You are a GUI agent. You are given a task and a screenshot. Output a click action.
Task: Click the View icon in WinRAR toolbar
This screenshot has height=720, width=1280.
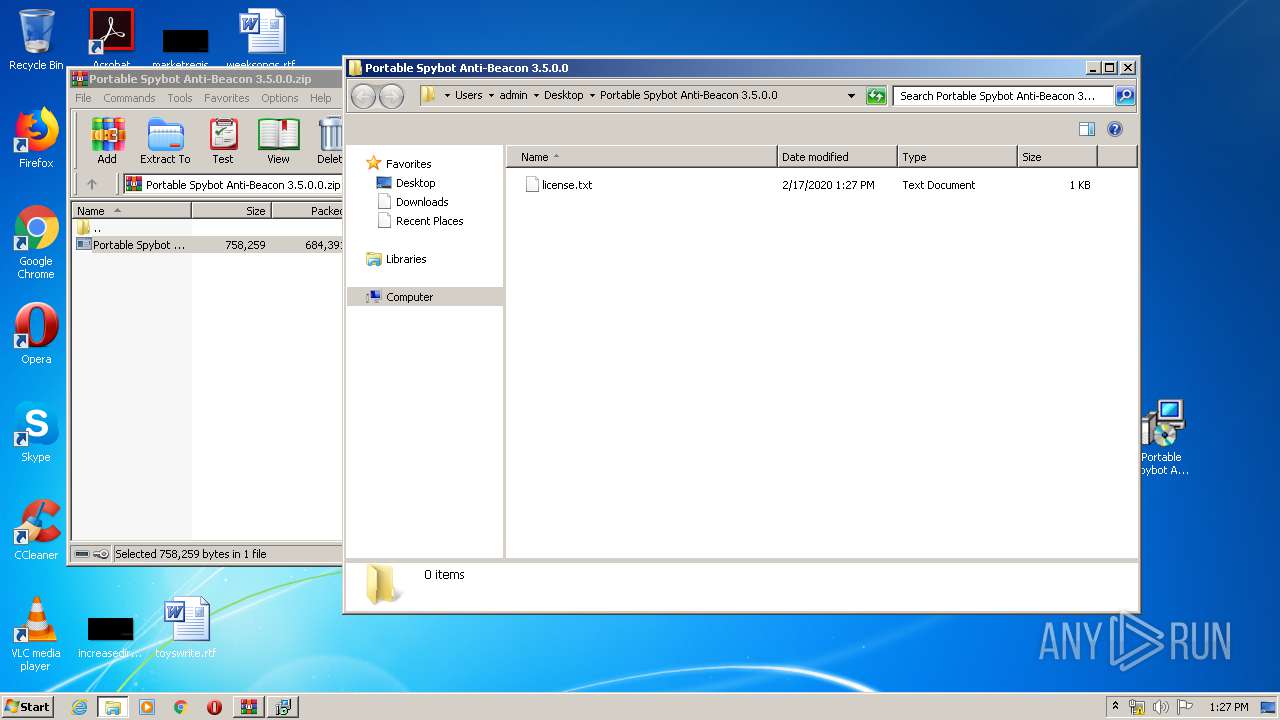(278, 141)
